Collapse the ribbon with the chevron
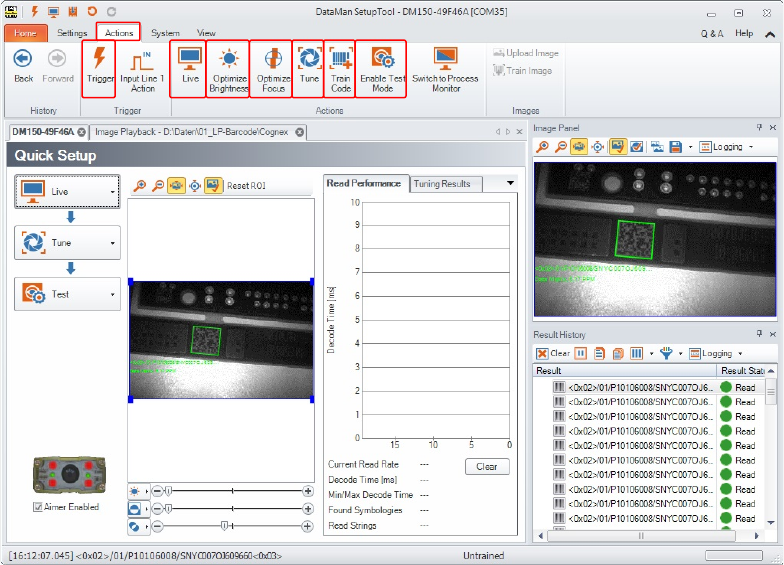 (x=770, y=34)
